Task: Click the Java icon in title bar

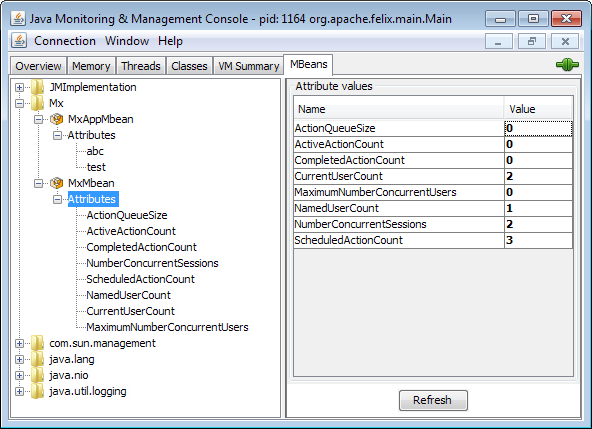Action: [18, 19]
